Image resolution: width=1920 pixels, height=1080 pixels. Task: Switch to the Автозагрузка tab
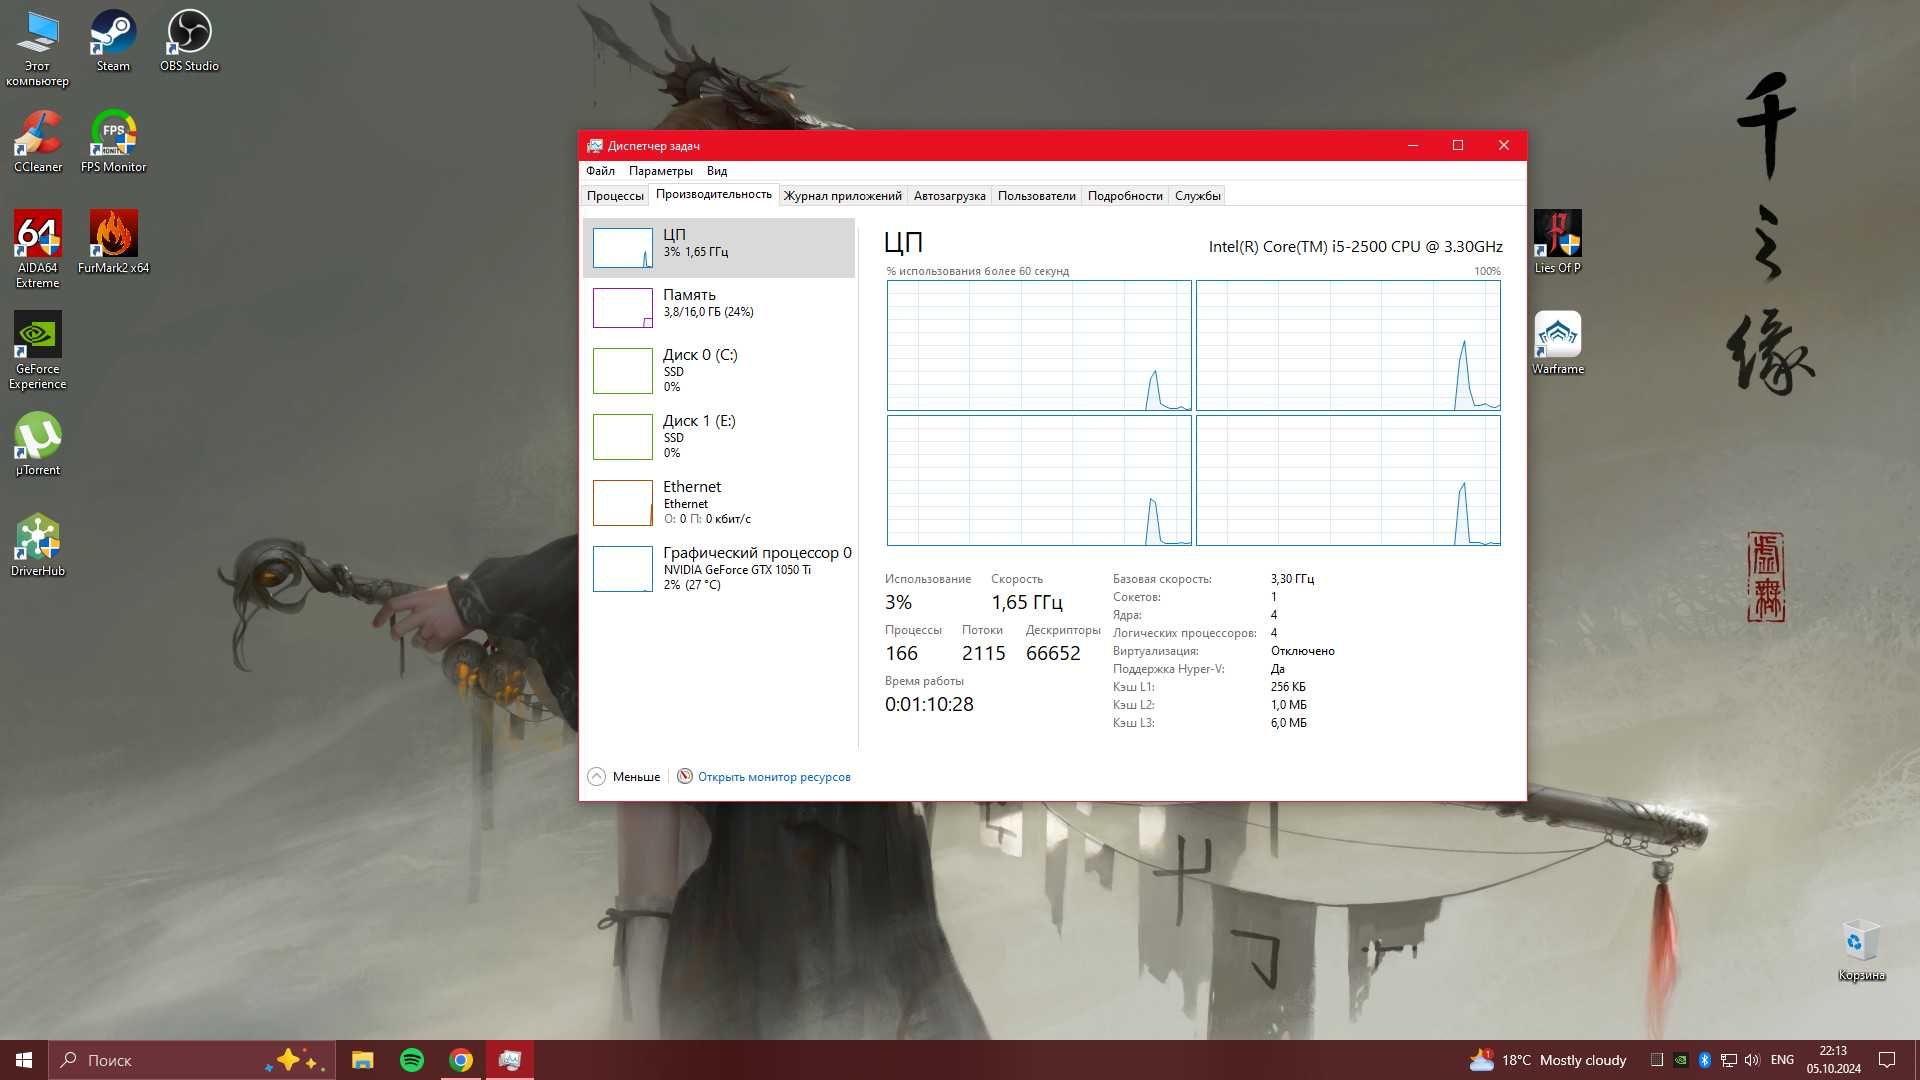pos(949,196)
